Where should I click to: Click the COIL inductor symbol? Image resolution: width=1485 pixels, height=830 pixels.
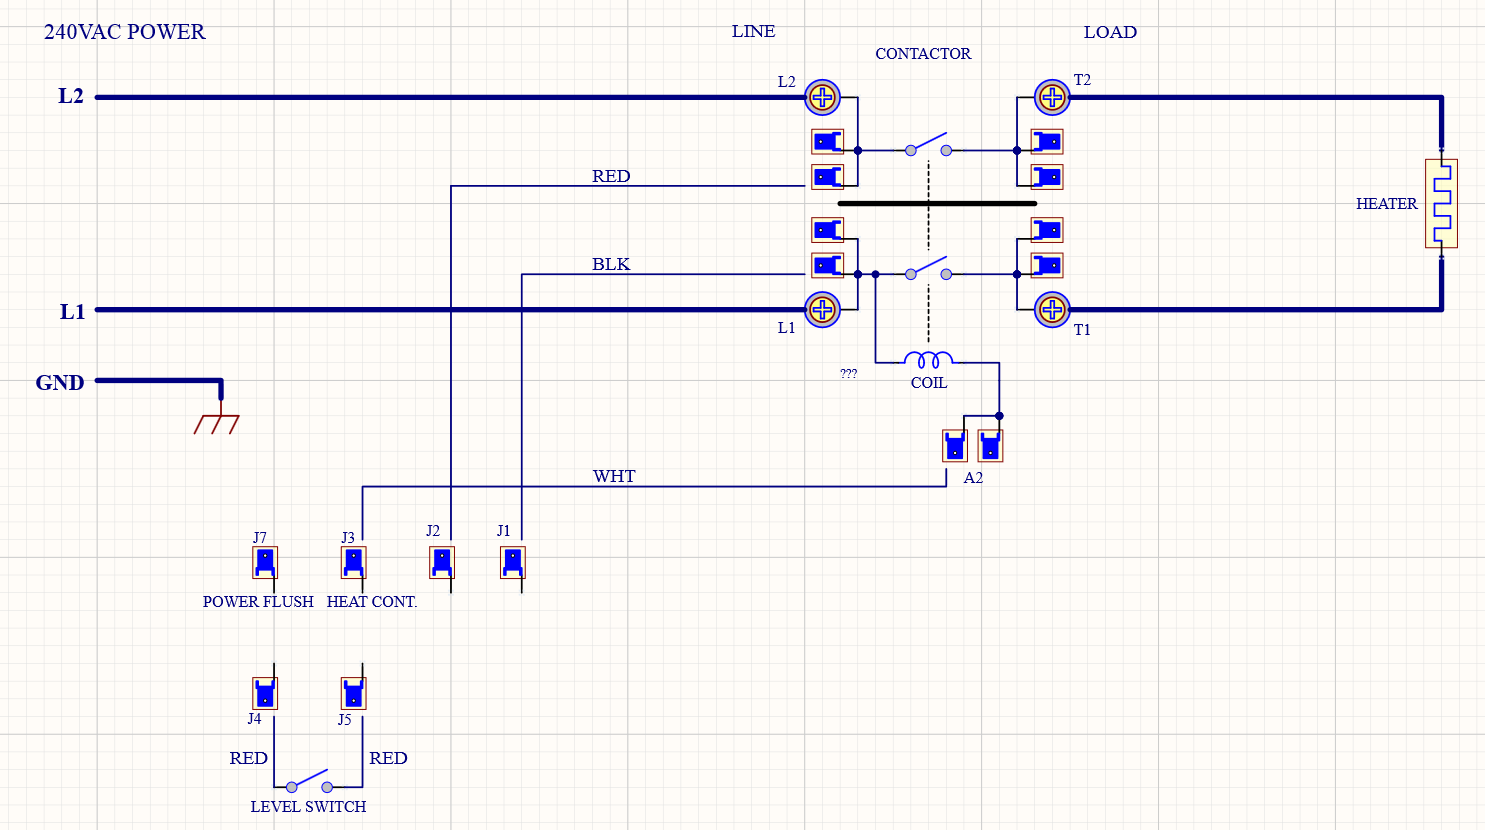(928, 359)
